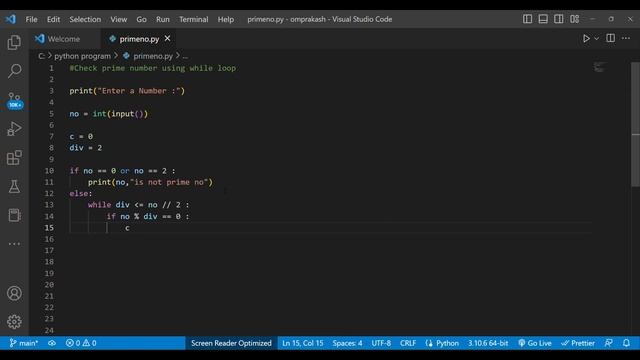The height and width of the screenshot is (360, 640).
Task: Toggle primary sidebar visibility
Action: 527,19
